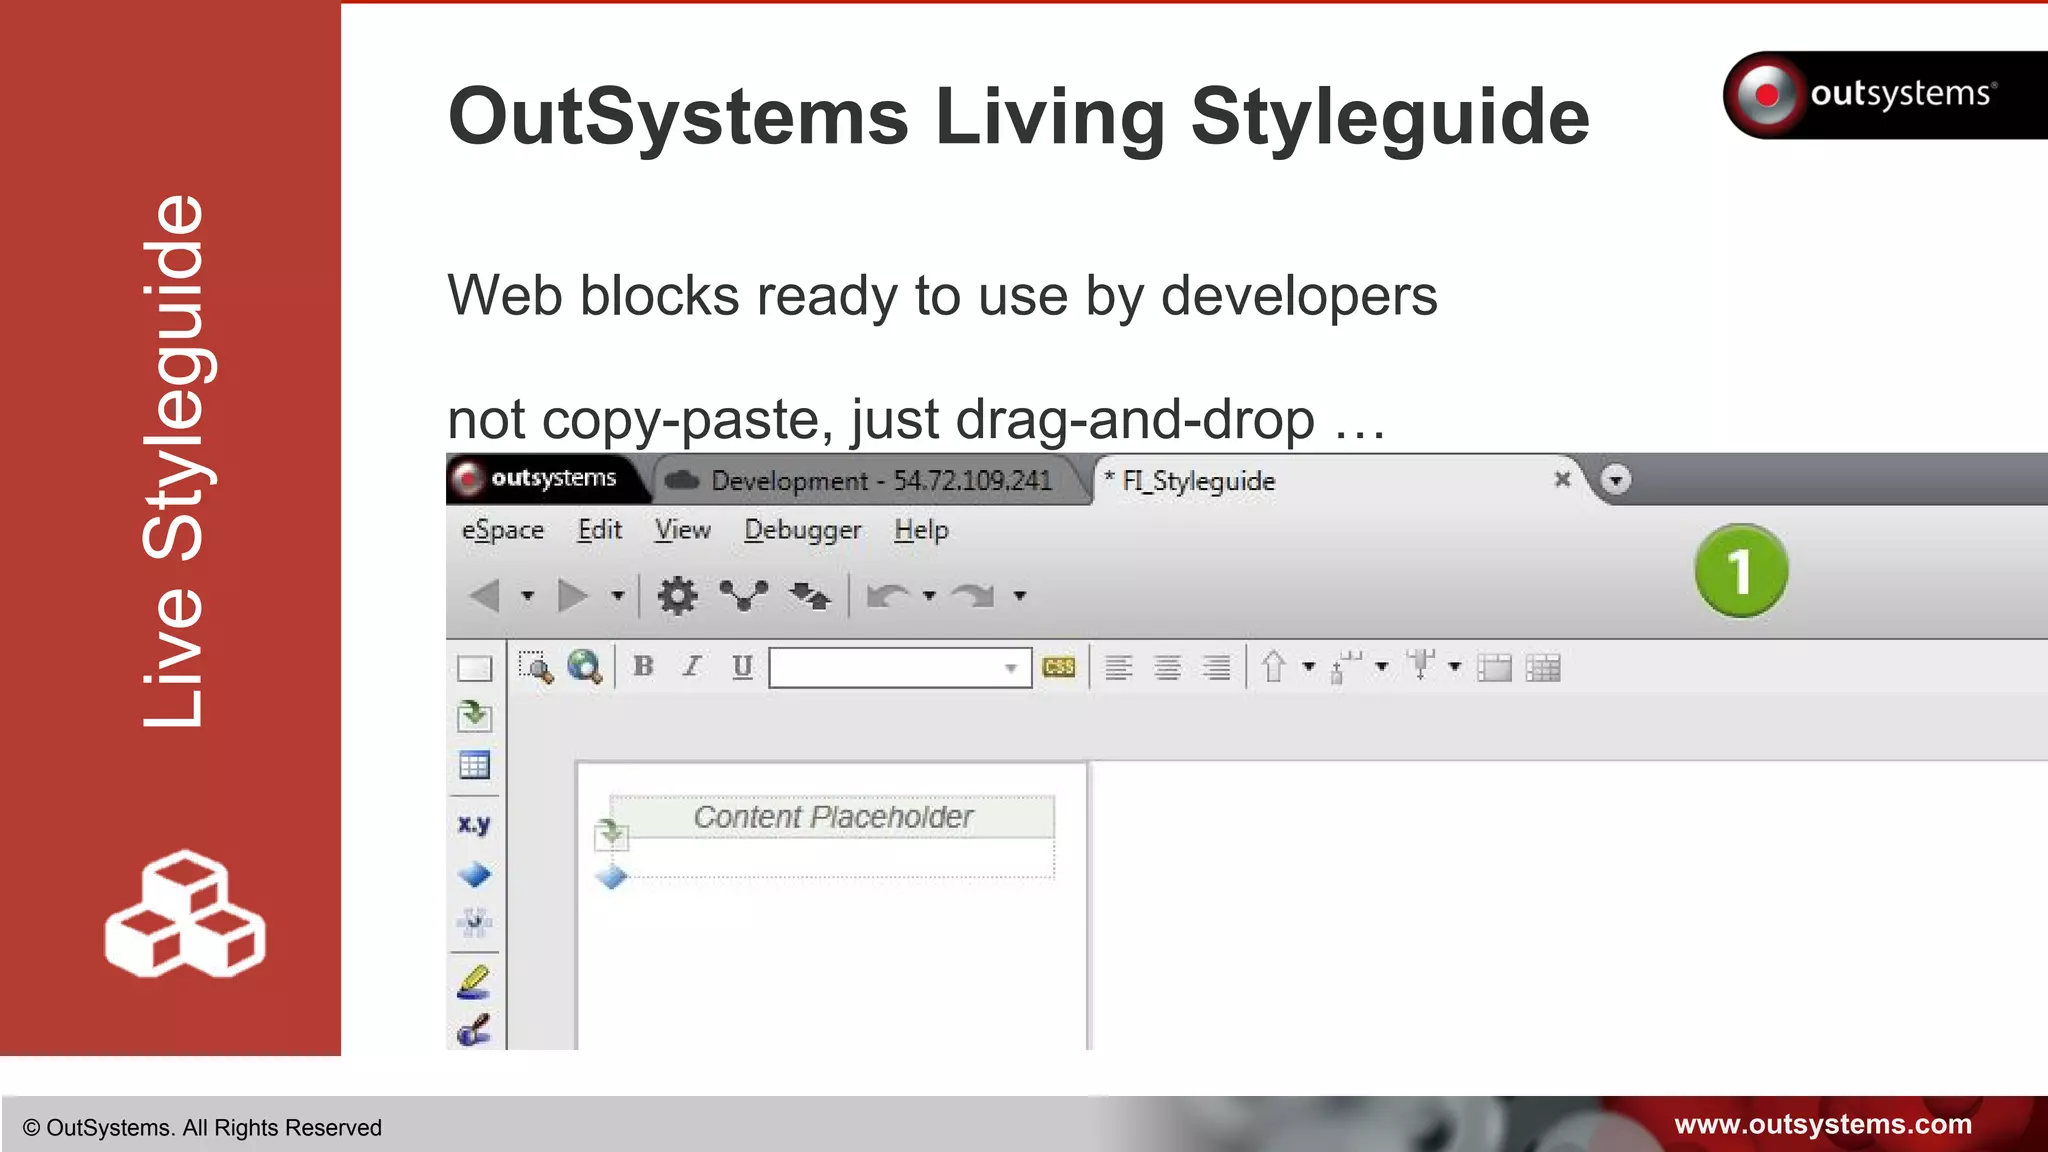Open the eSpace menu

point(503,530)
